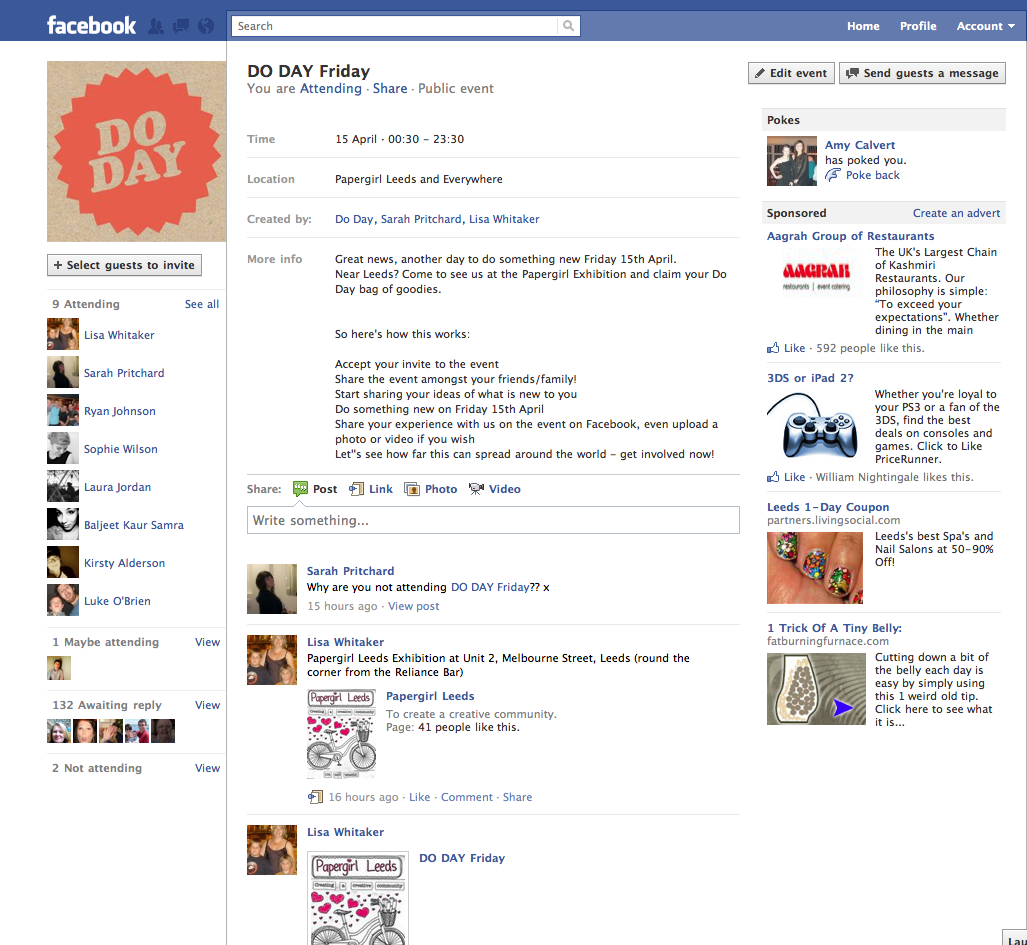Click the Aagrah logo image
The width and height of the screenshot is (1027, 945).
click(815, 274)
